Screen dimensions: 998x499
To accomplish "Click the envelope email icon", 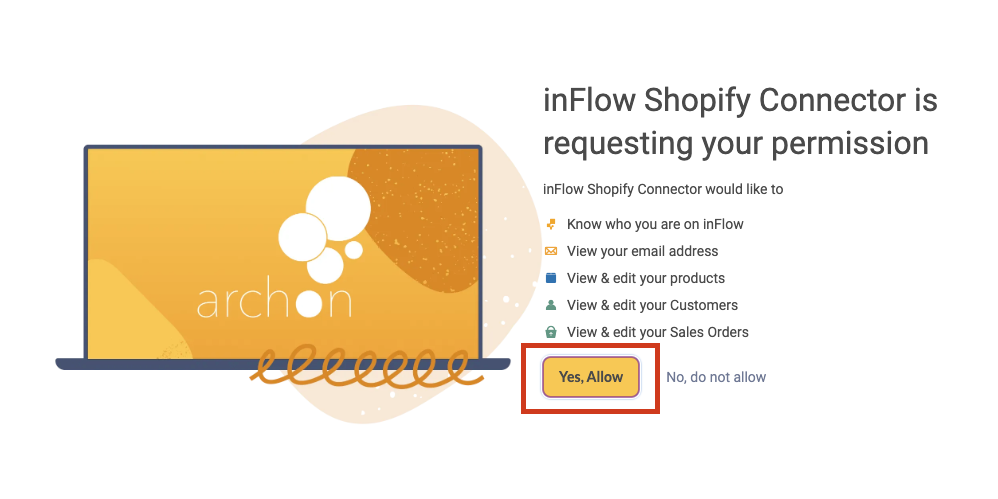I will tap(551, 251).
